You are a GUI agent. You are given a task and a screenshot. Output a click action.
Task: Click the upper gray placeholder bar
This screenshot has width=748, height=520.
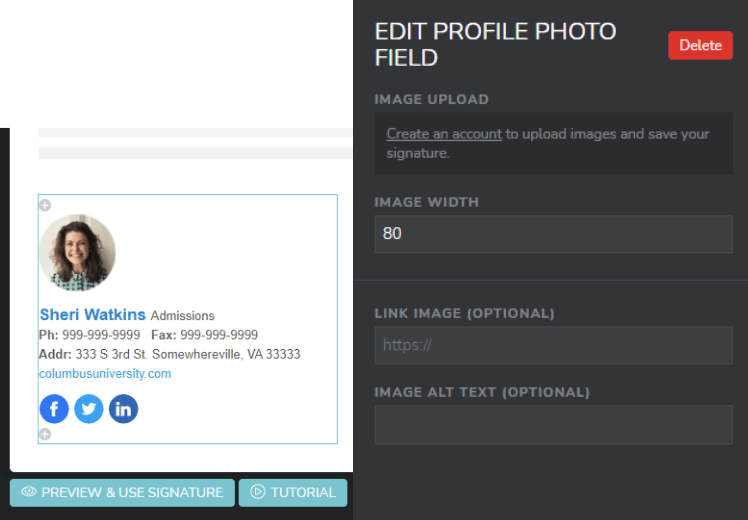pyautogui.click(x=195, y=132)
